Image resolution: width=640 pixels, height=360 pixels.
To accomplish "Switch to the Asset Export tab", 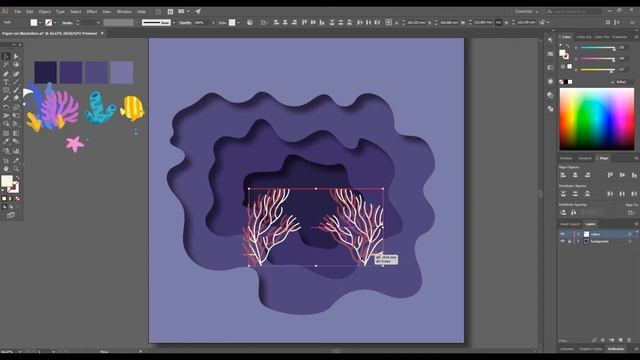I will 570,224.
